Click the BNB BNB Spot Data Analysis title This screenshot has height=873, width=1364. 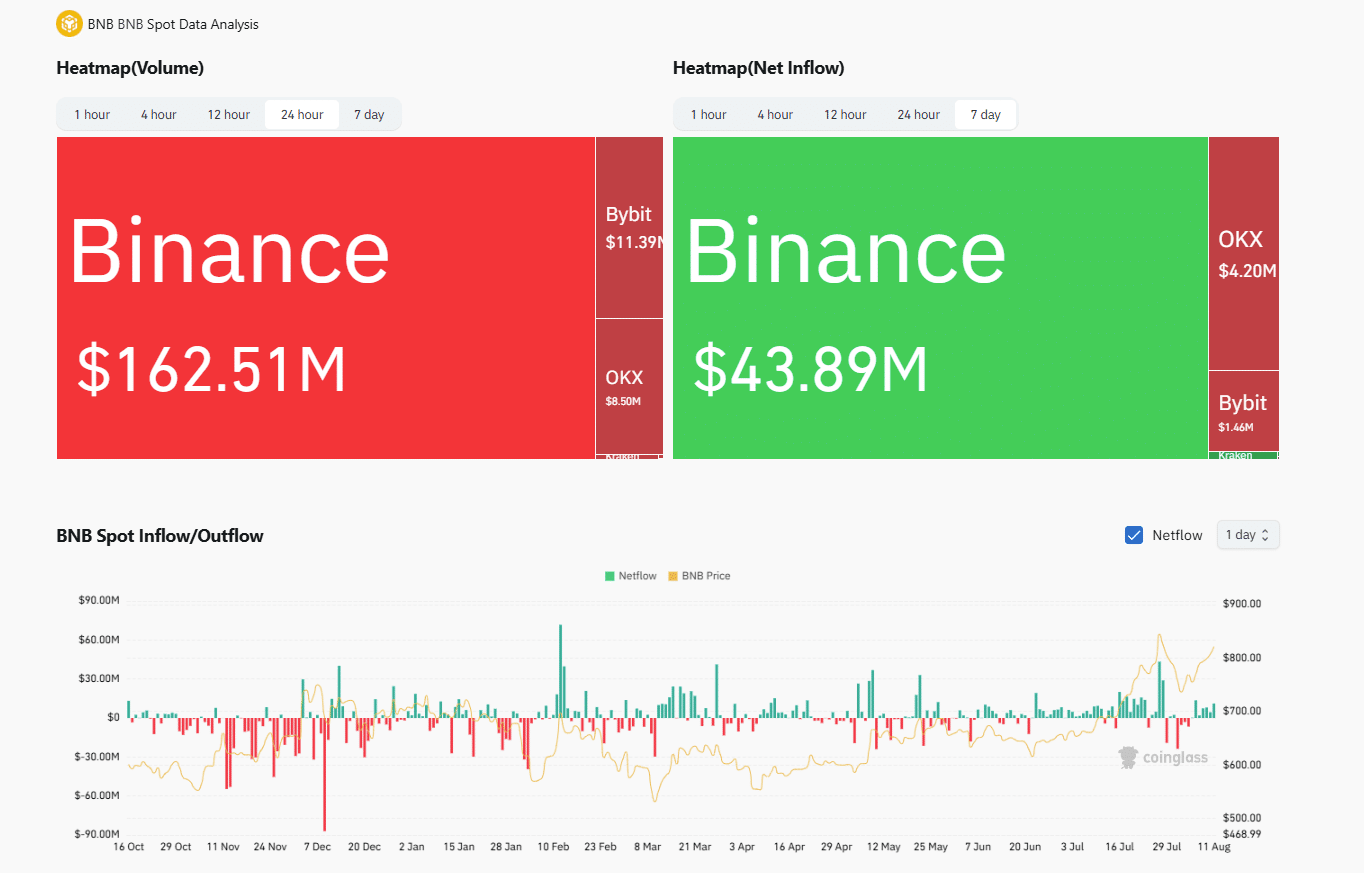tap(173, 24)
